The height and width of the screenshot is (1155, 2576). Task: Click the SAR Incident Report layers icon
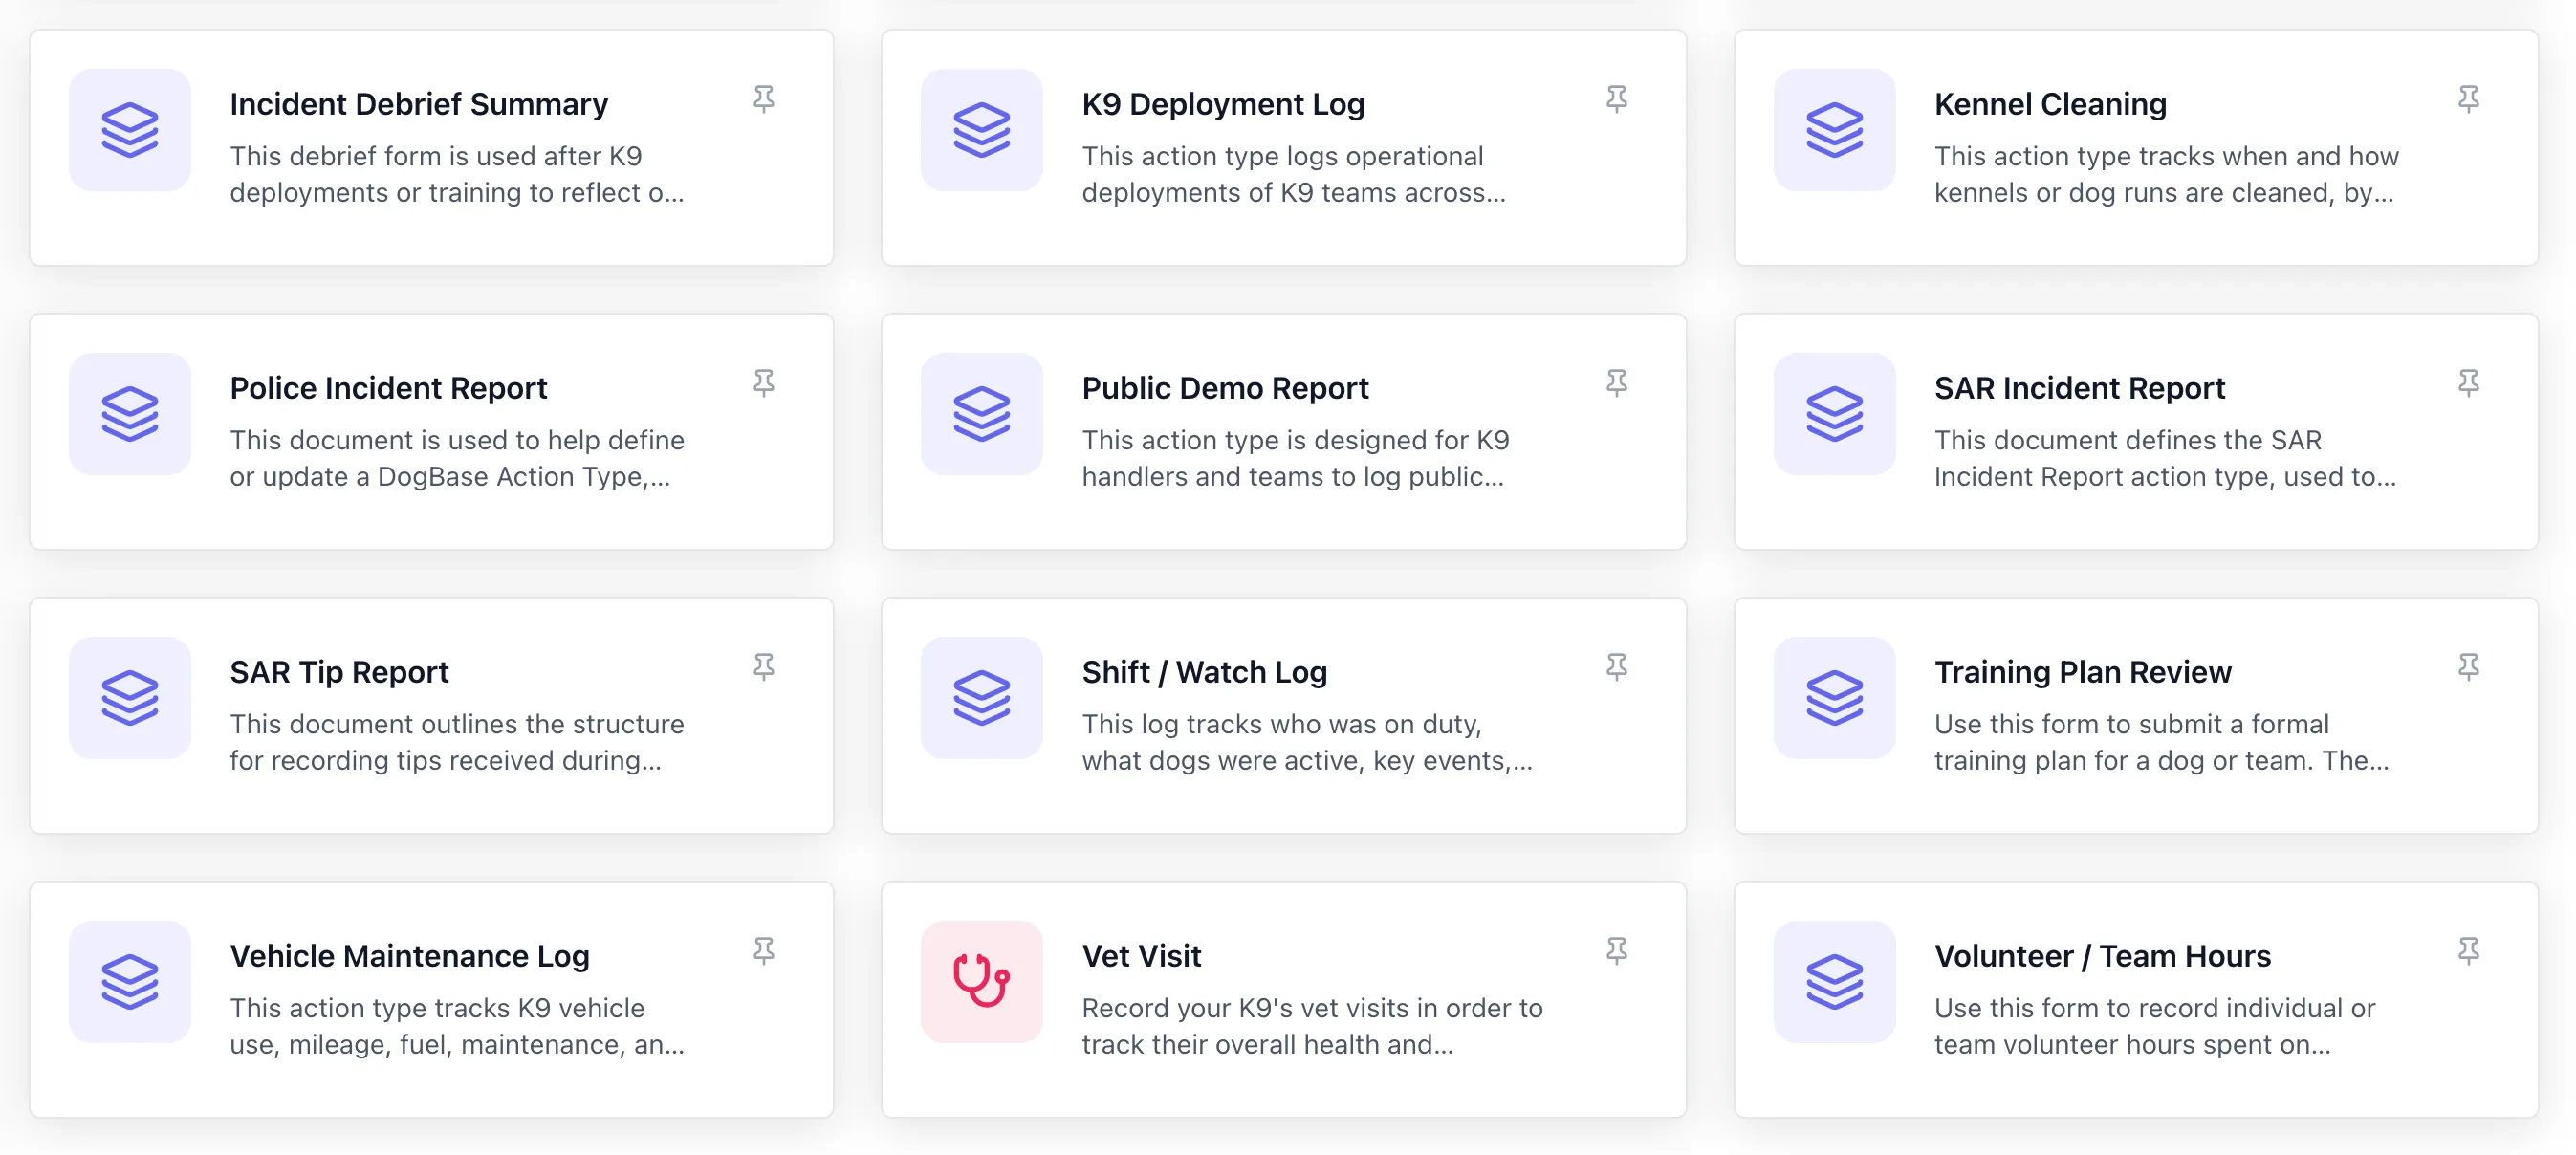[x=1835, y=414]
